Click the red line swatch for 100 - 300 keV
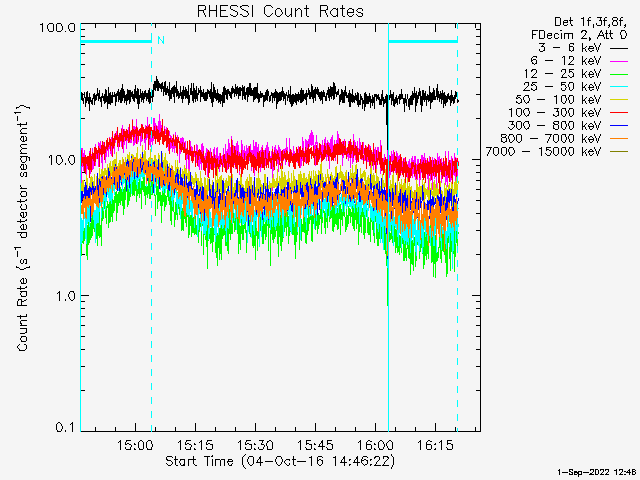The height and width of the screenshot is (480, 640). click(619, 113)
